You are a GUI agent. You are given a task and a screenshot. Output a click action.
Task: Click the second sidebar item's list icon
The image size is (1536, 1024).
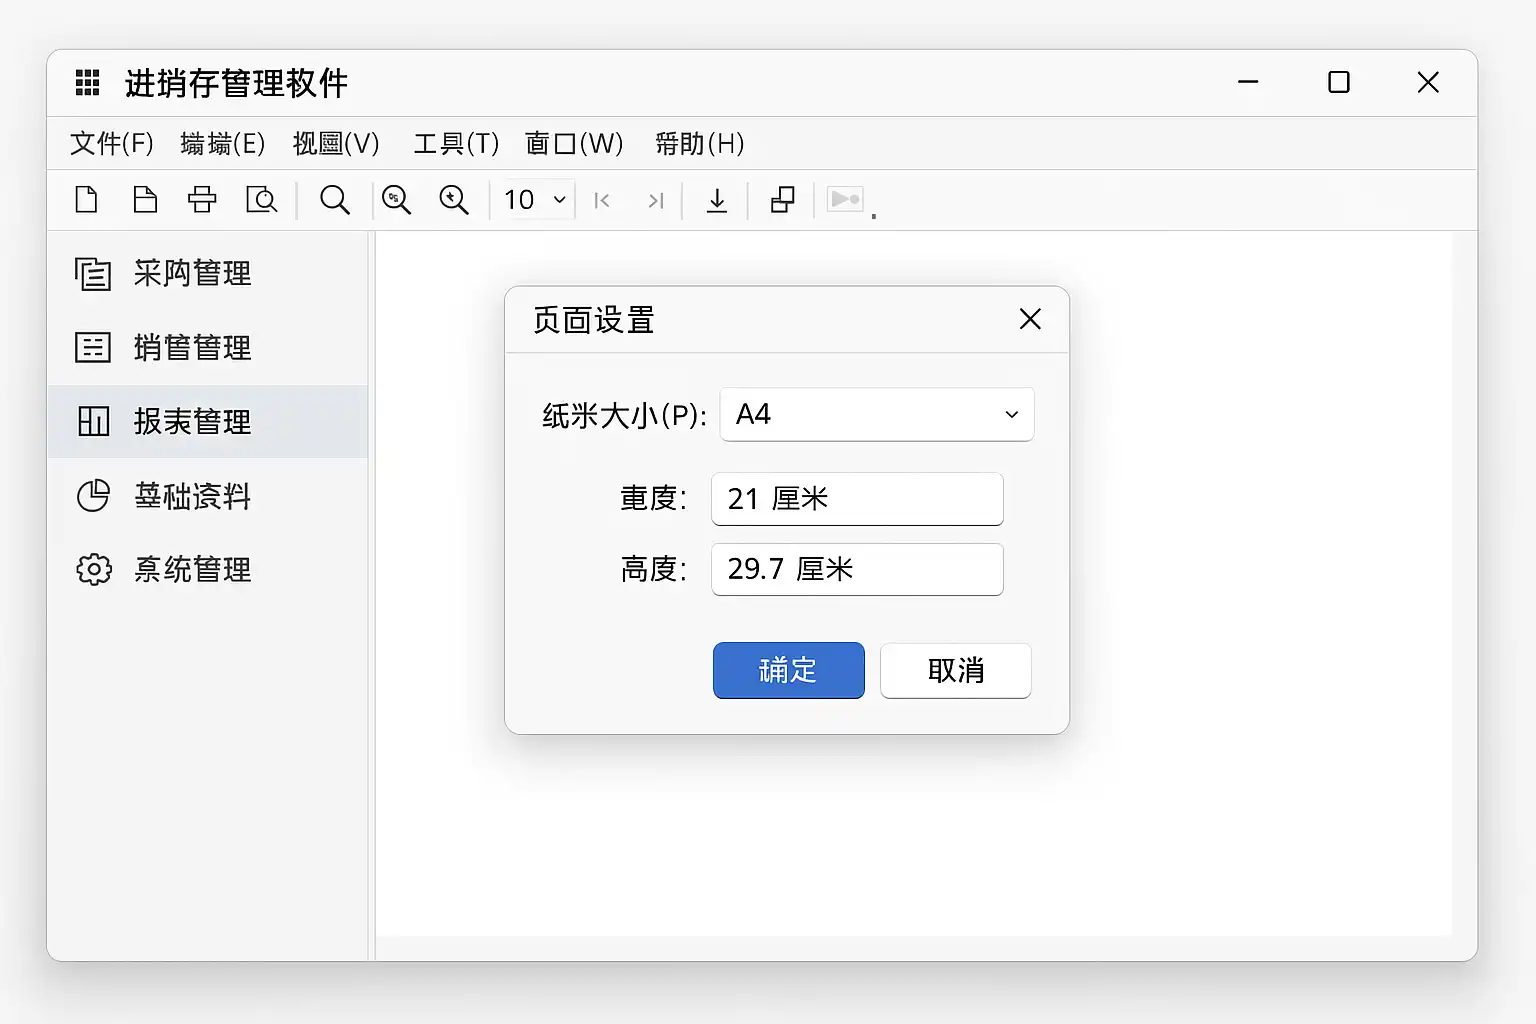(x=93, y=347)
